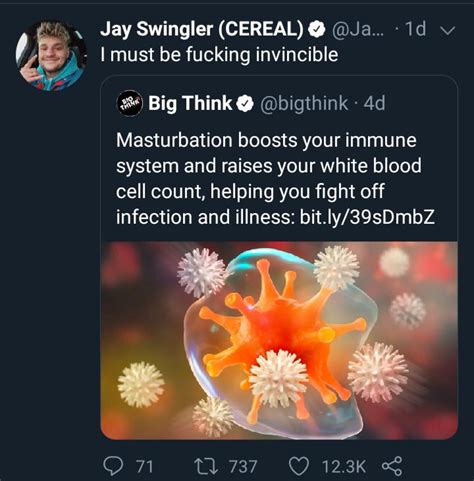Click the Jay Swingler (CEREAL) display name
This screenshot has width=474, height=481.
point(202,29)
